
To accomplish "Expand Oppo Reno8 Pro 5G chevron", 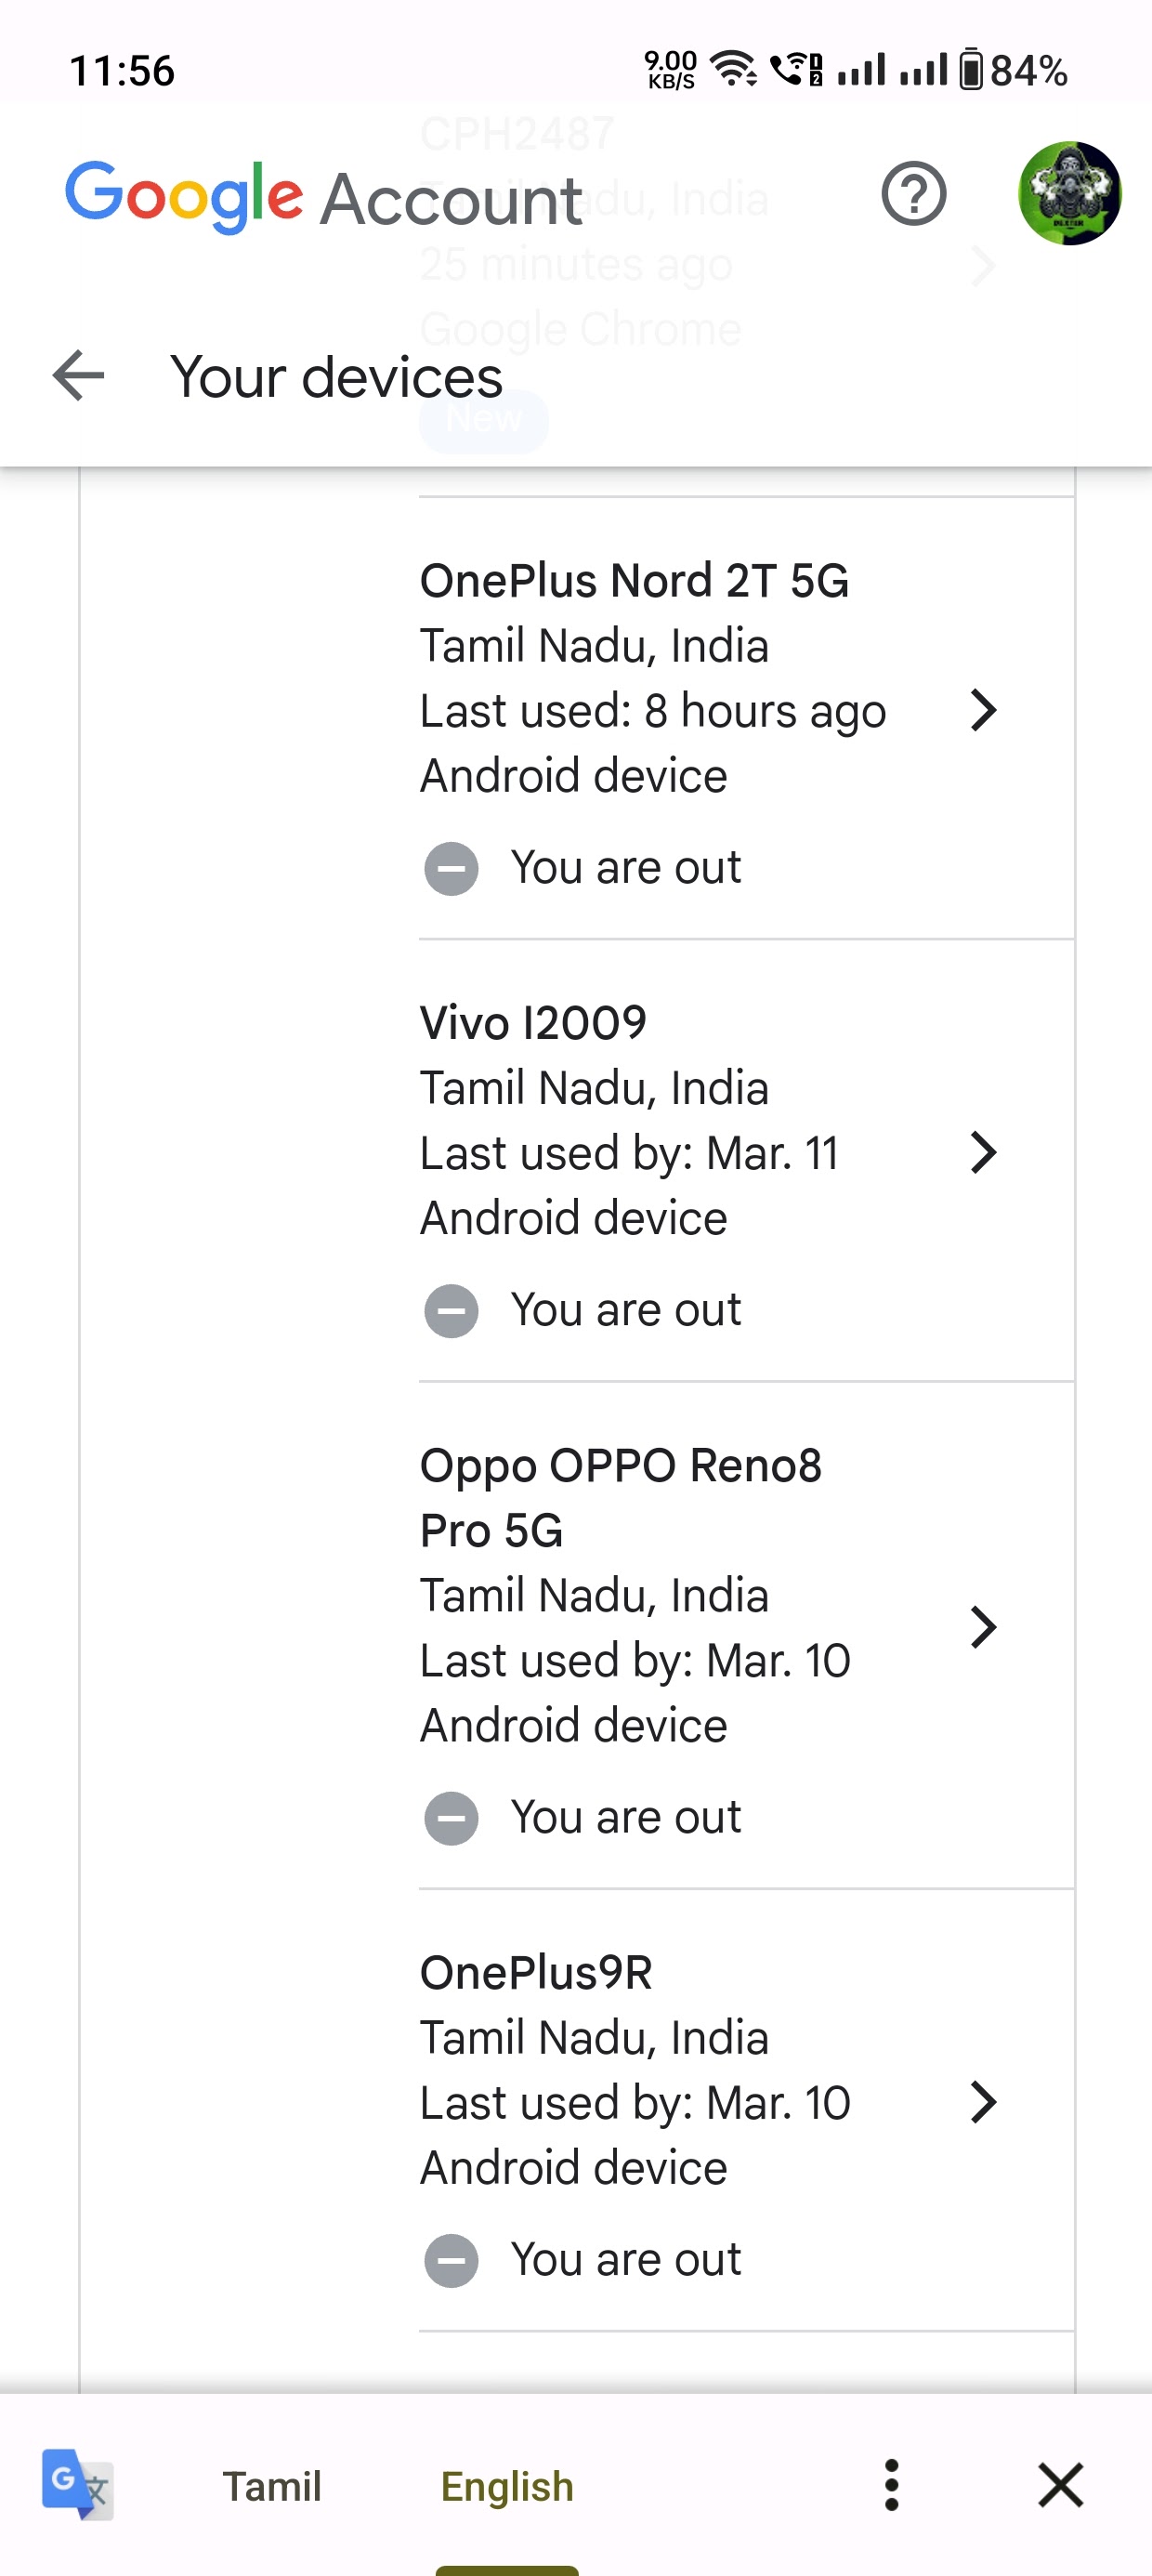I will tap(983, 1627).
